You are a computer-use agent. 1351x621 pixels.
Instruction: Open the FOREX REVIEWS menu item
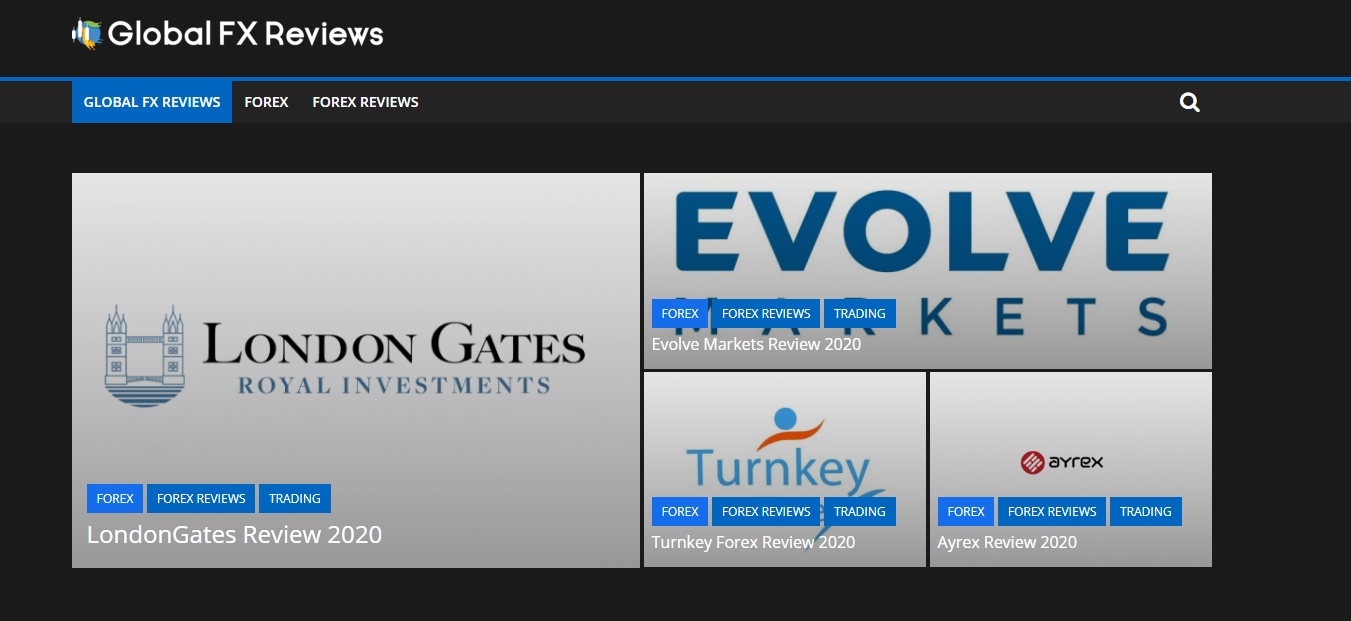365,102
